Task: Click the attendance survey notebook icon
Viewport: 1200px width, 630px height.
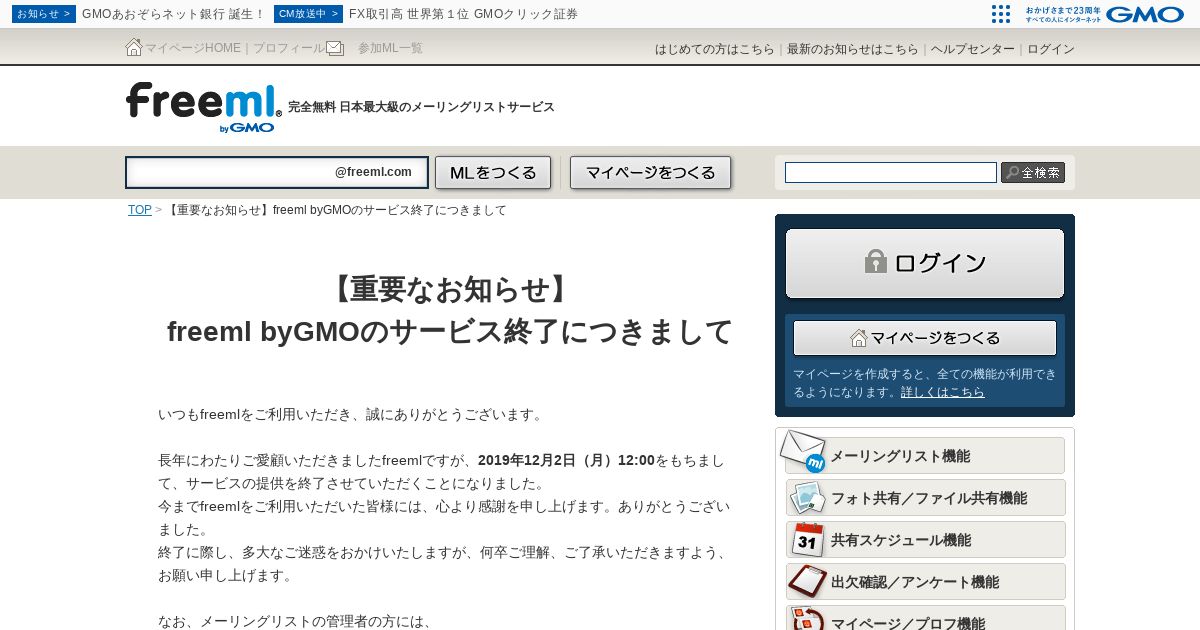Action: click(x=806, y=581)
